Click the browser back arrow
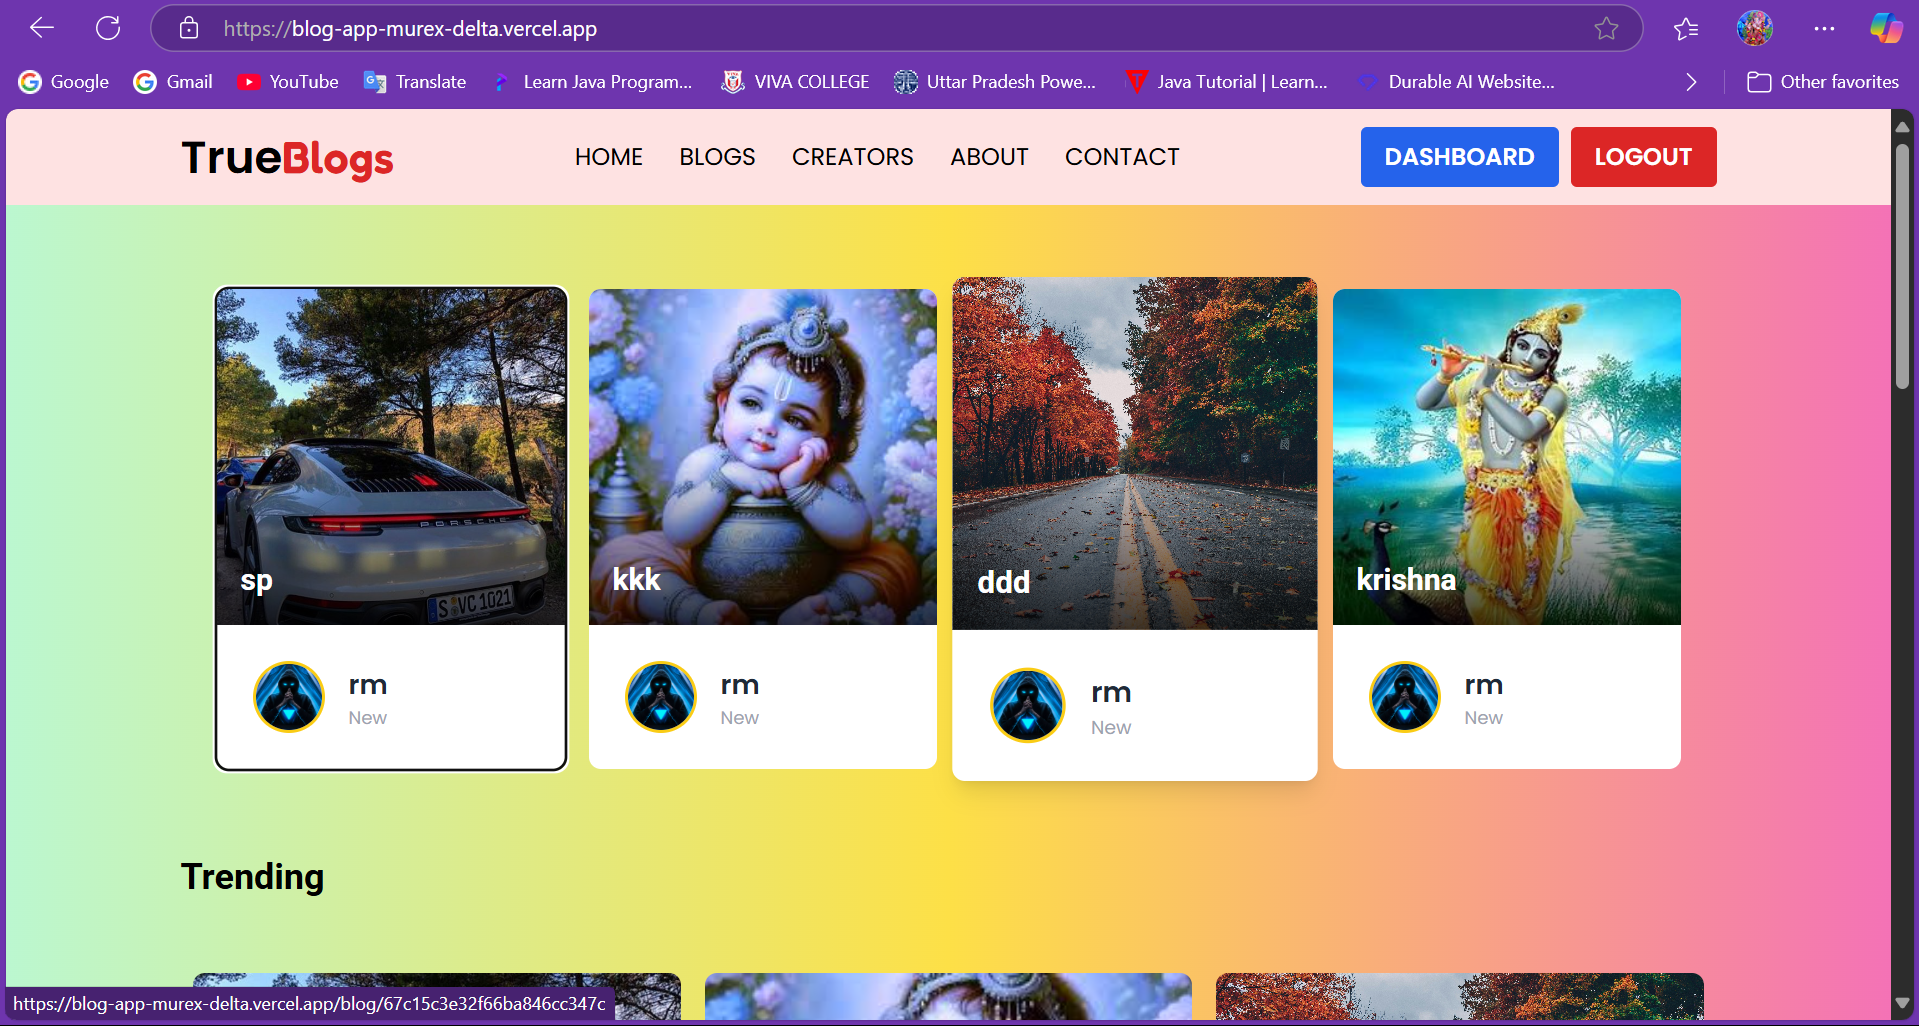Viewport: 1919px width, 1026px height. tap(42, 28)
